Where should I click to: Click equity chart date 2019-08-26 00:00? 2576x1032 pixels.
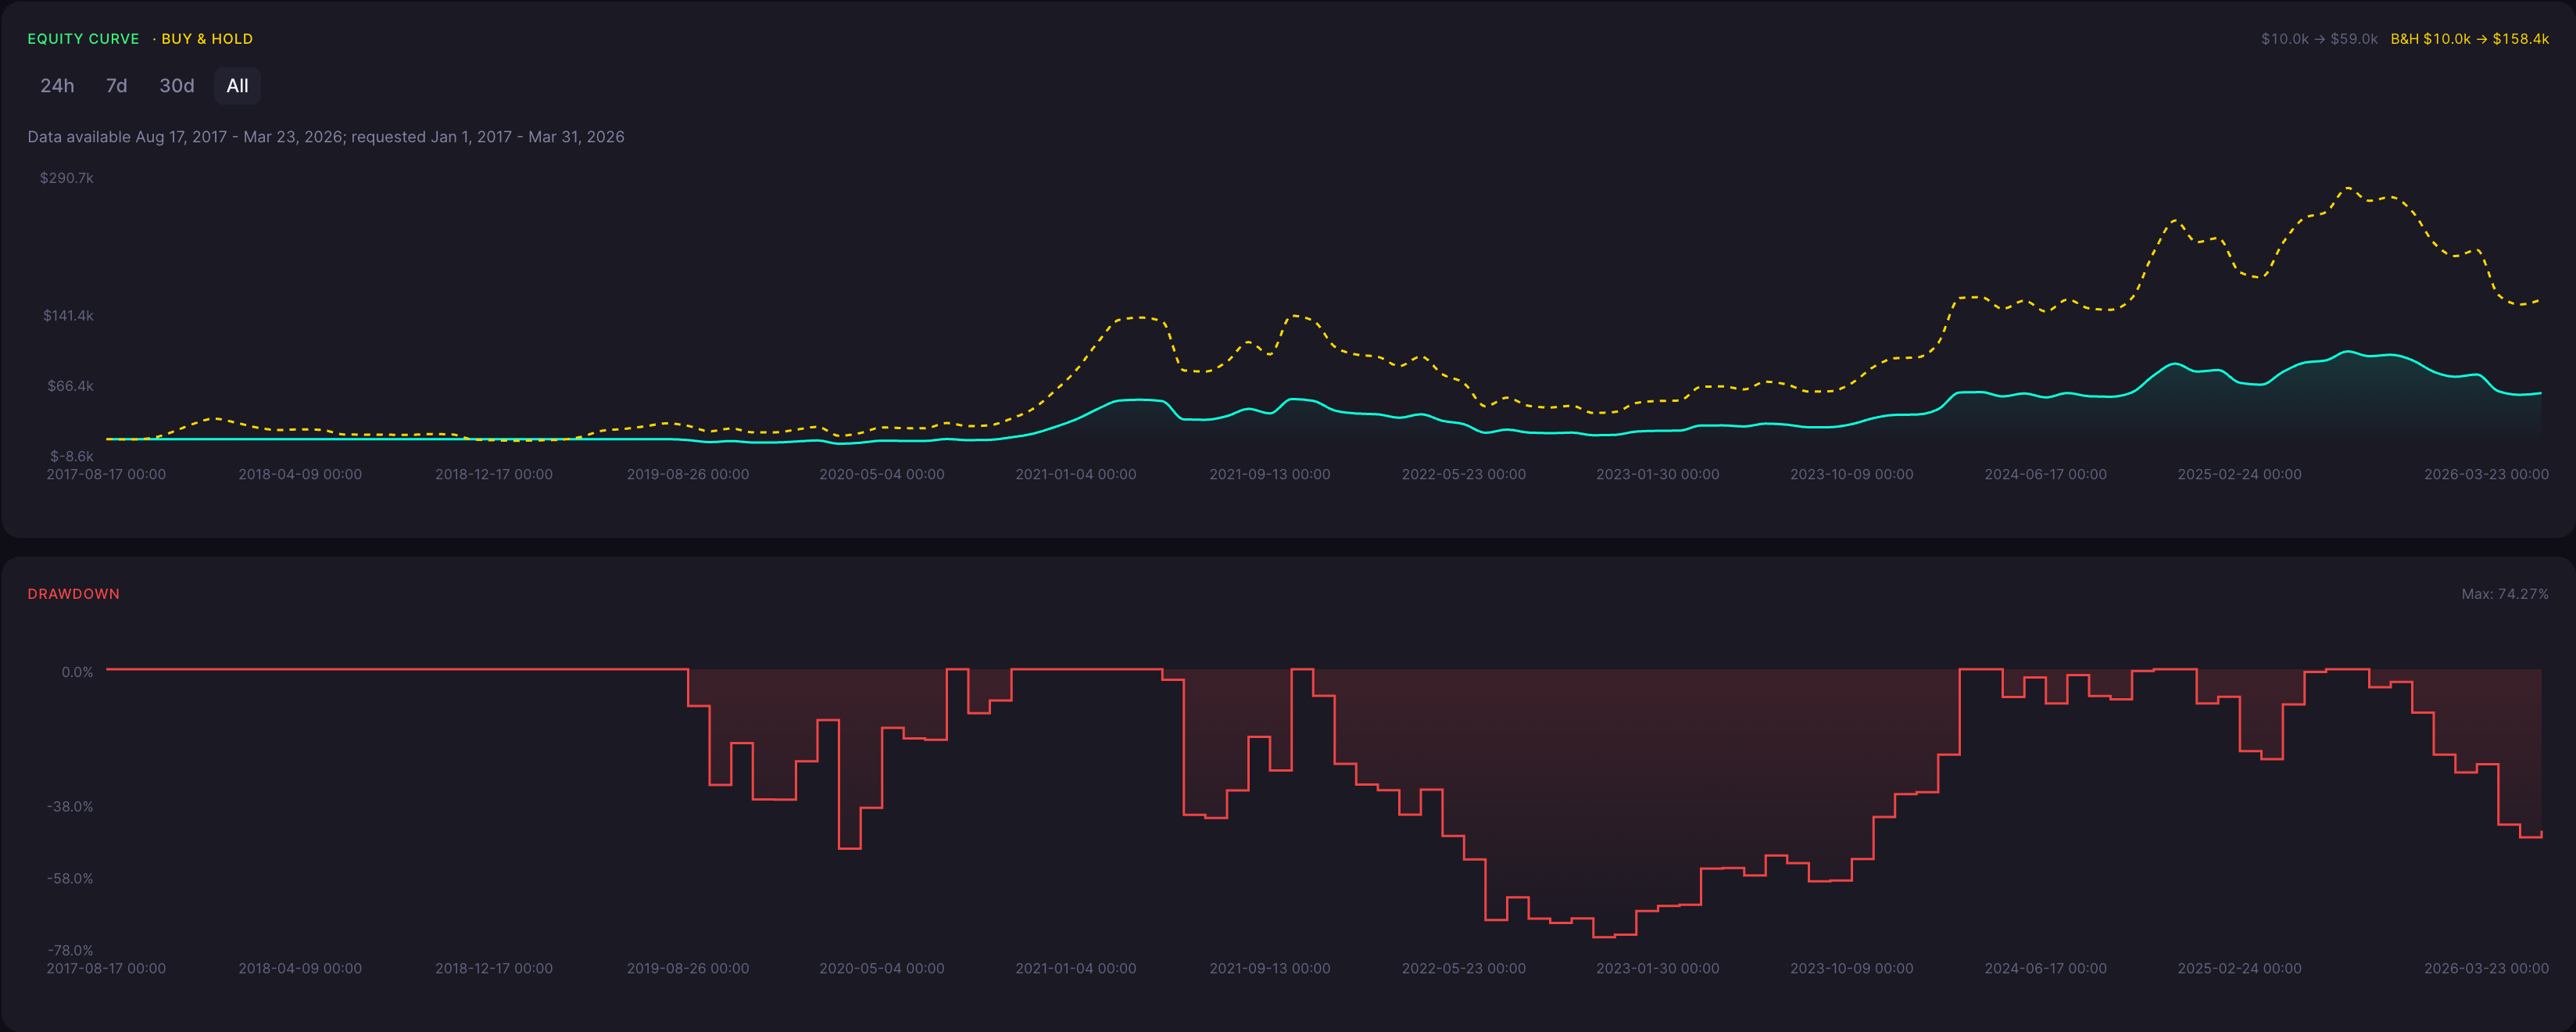pyautogui.click(x=688, y=475)
